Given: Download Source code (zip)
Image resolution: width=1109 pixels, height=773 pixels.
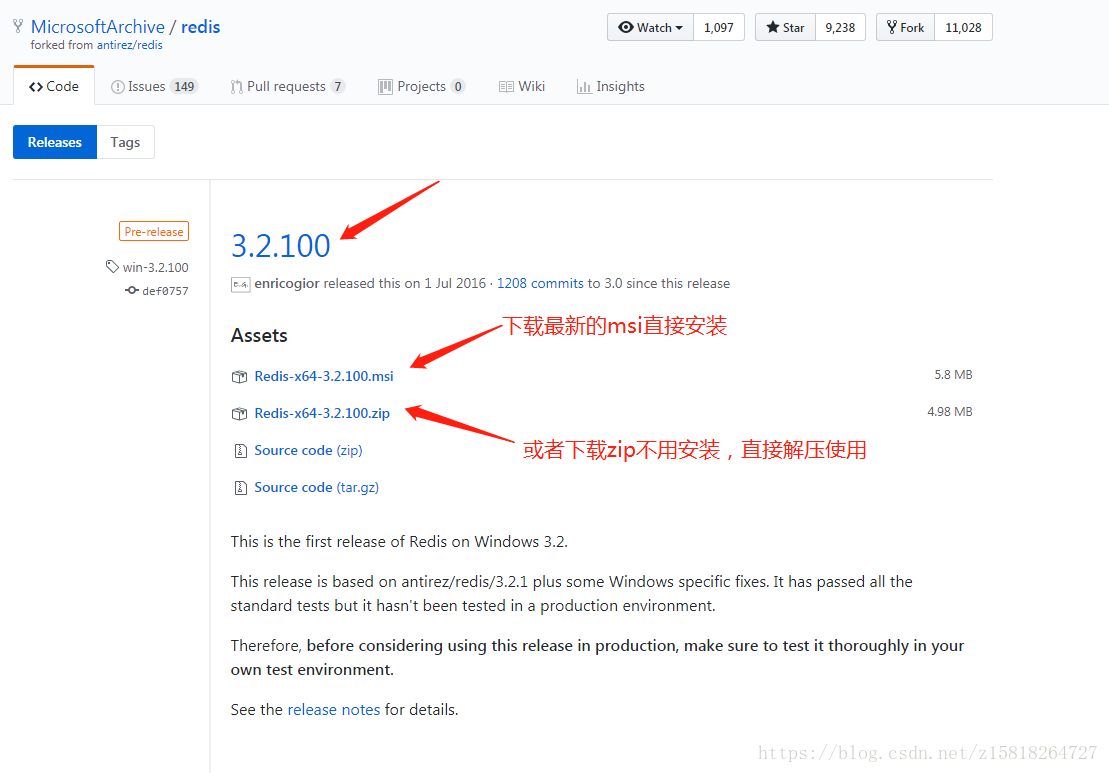Looking at the screenshot, I should tap(308, 450).
